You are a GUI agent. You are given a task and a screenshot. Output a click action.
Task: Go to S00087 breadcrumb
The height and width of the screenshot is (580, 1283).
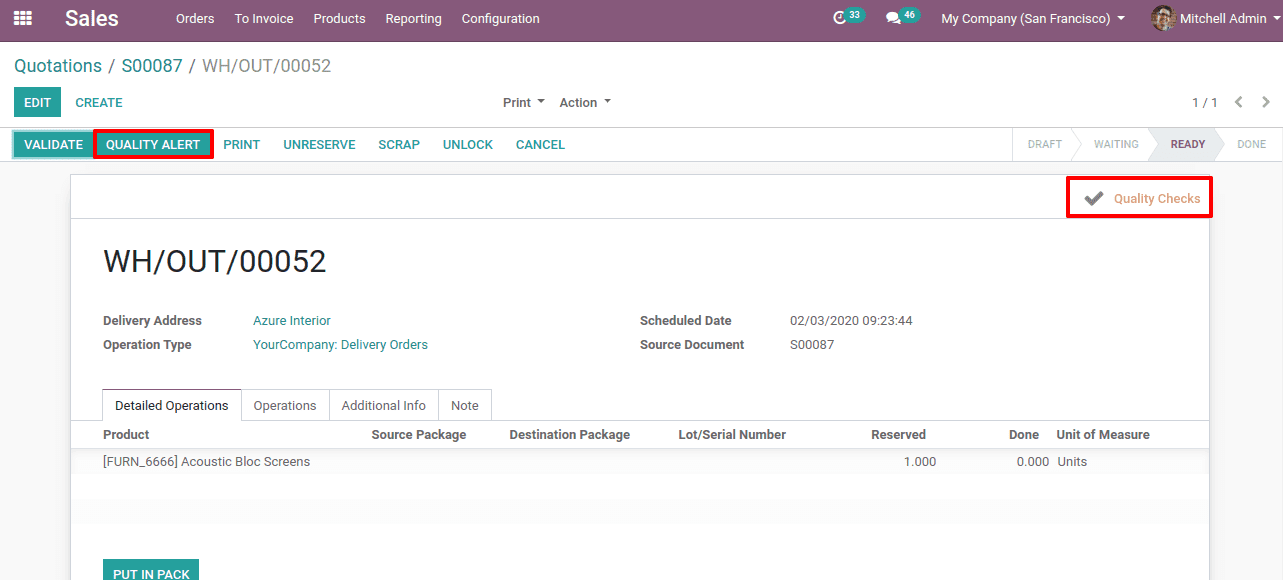coord(152,66)
